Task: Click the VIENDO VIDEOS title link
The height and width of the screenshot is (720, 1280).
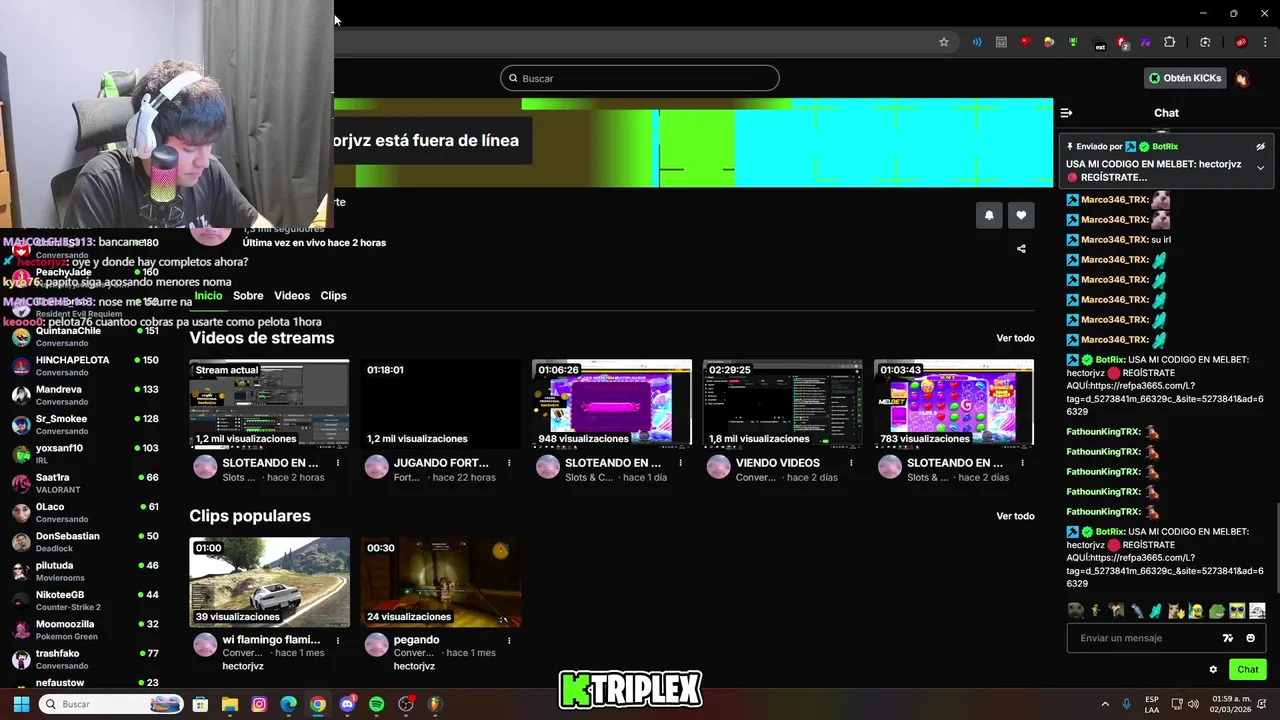Action: 777,463
